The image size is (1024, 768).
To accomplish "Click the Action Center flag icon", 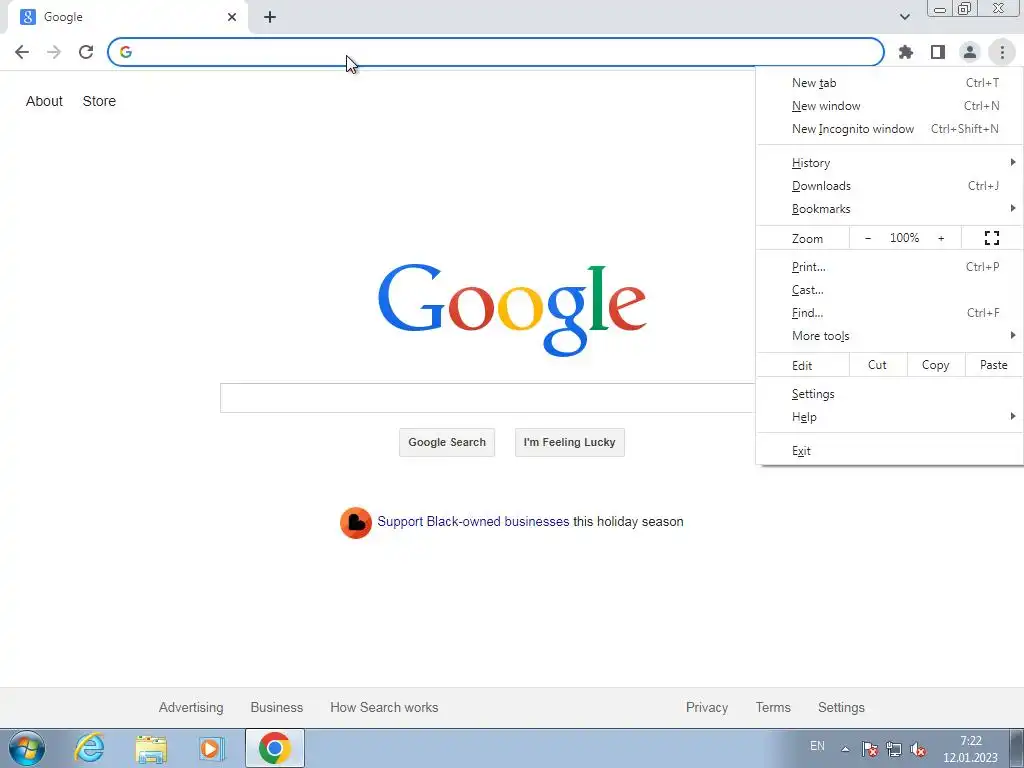I will 869,749.
